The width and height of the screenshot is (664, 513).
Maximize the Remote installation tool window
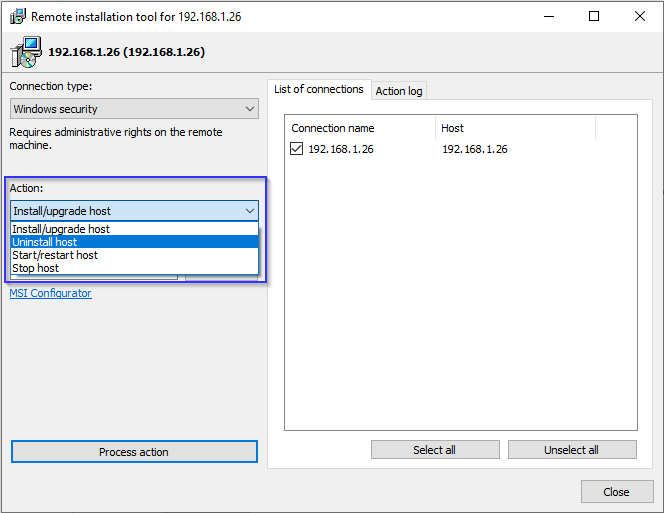(x=594, y=17)
